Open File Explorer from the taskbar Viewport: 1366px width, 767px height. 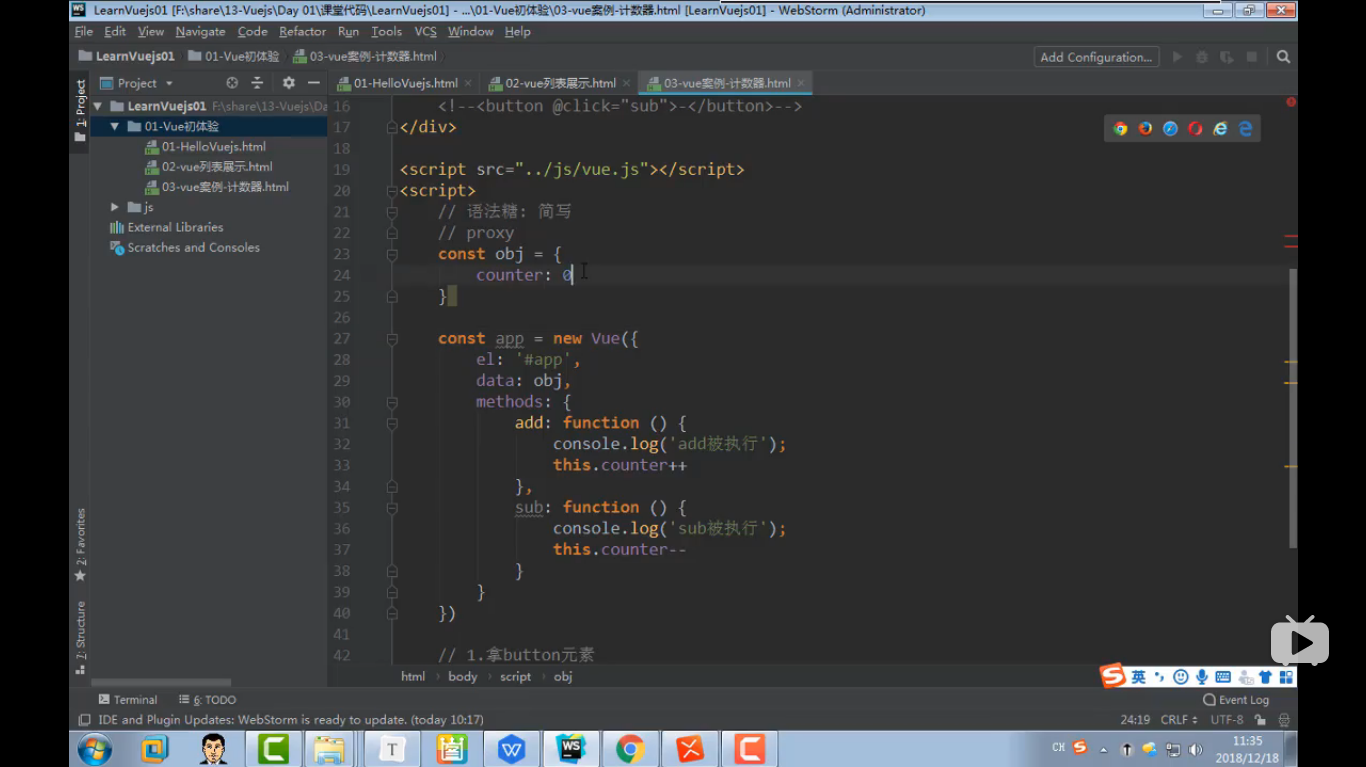[x=329, y=748]
